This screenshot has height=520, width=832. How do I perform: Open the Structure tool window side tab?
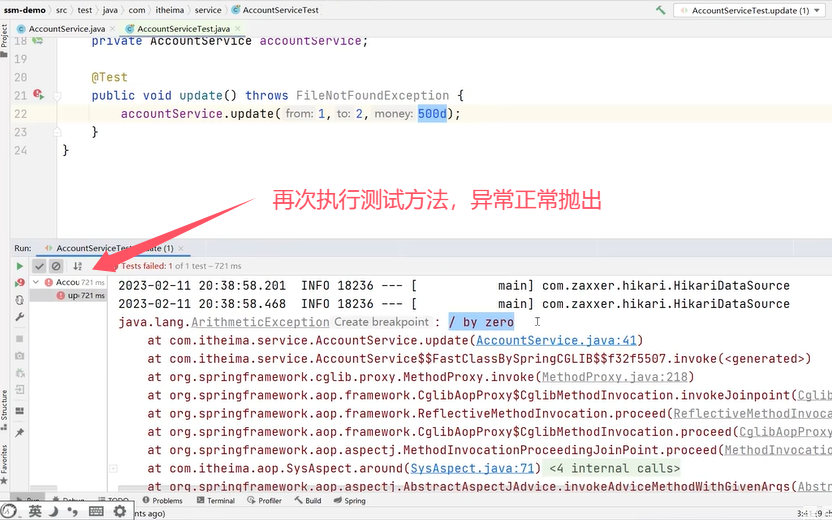[x=4, y=410]
